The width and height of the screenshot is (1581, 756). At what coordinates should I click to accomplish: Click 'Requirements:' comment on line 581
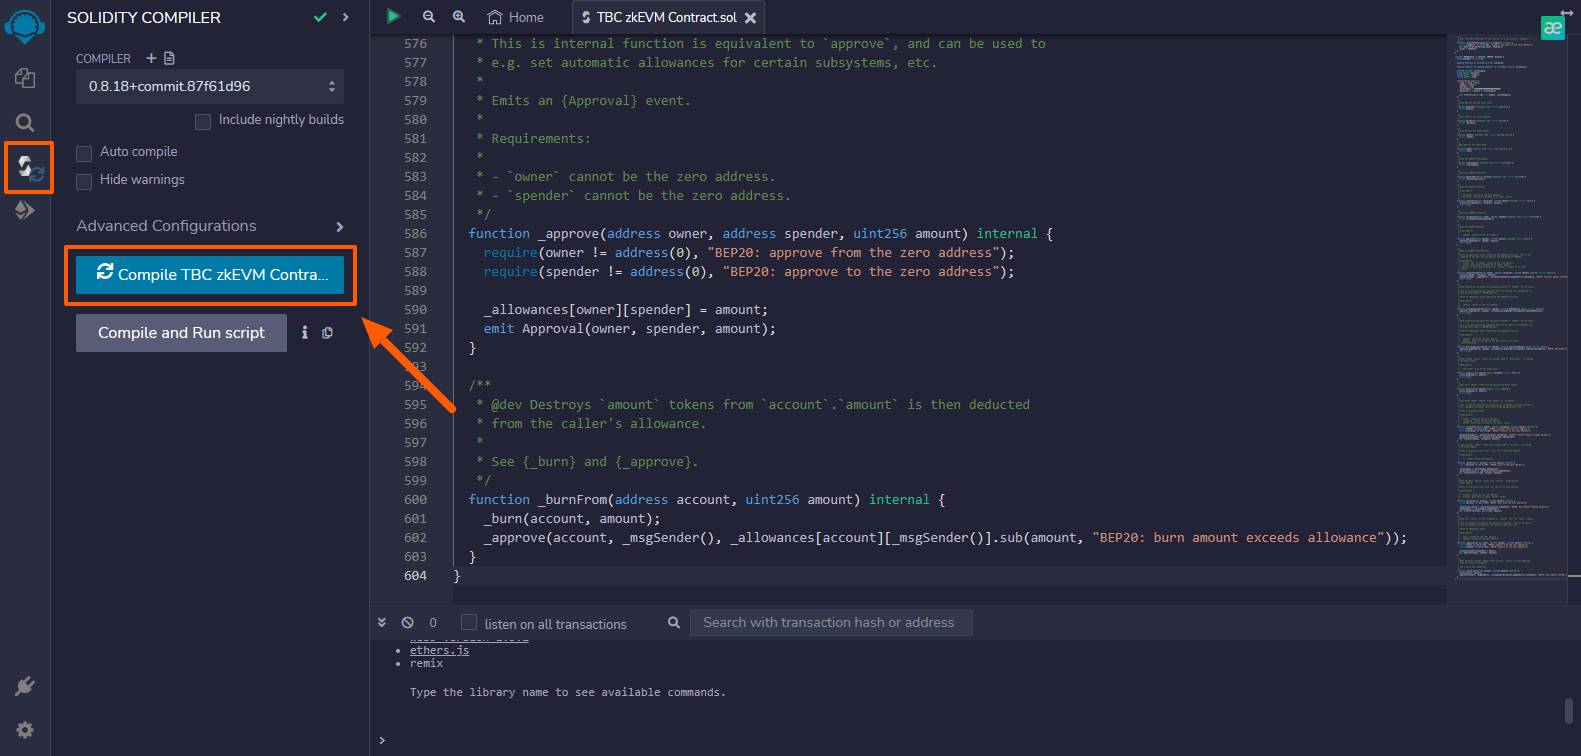click(x=541, y=138)
